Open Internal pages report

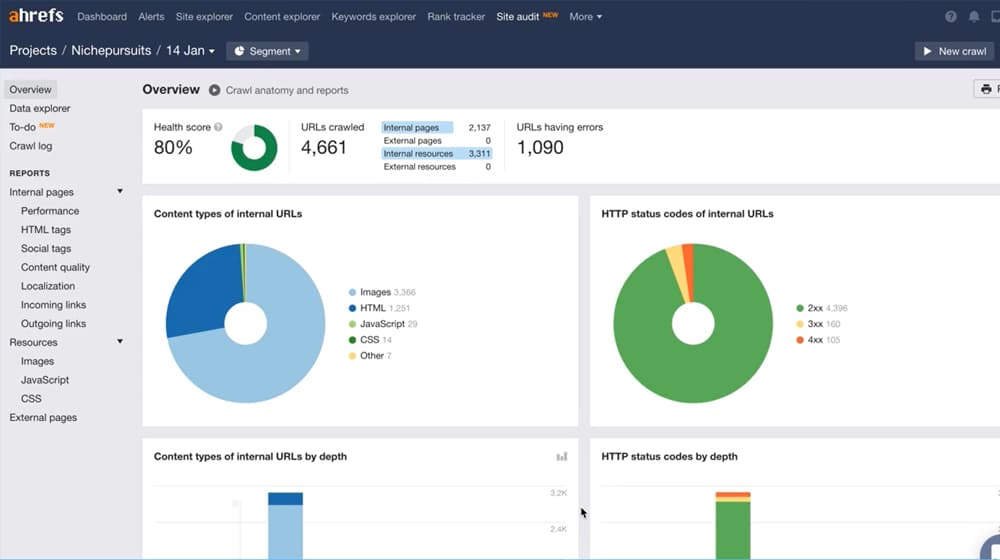click(41, 192)
